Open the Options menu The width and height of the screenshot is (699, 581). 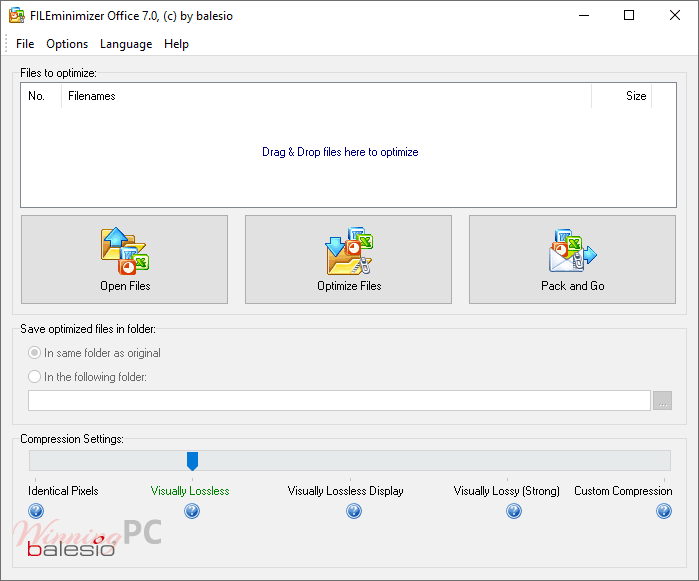click(67, 44)
